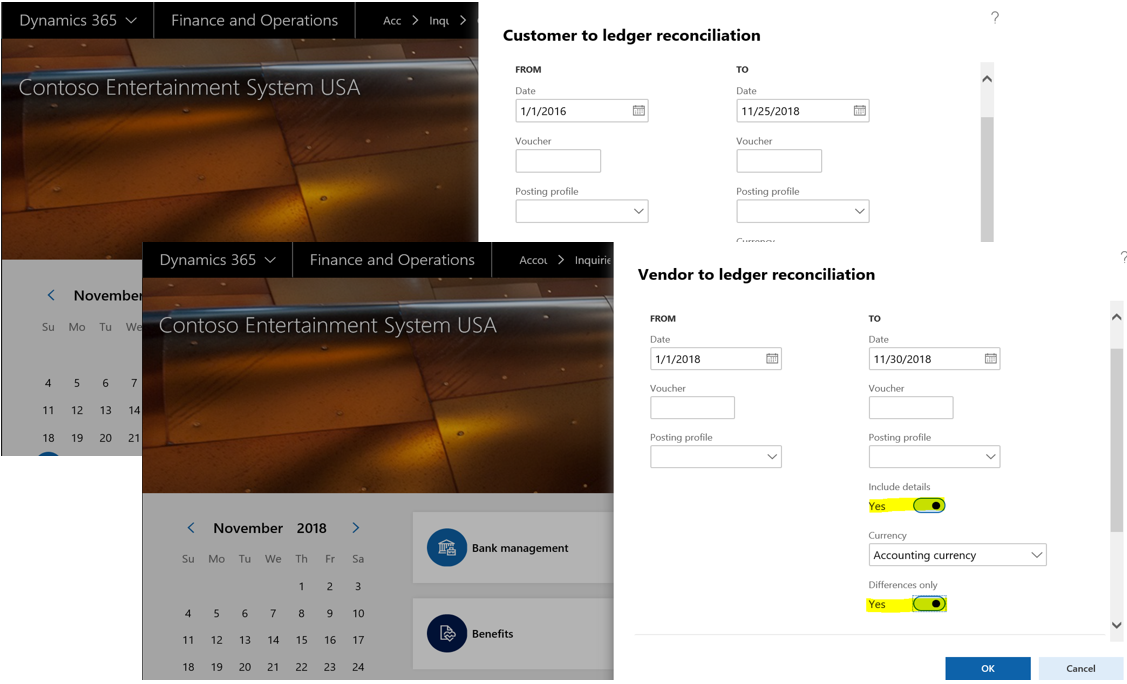This screenshot has width=1127, height=684.
Task: Open help on Vendor to ledger reconciliation
Action: click(1122, 257)
